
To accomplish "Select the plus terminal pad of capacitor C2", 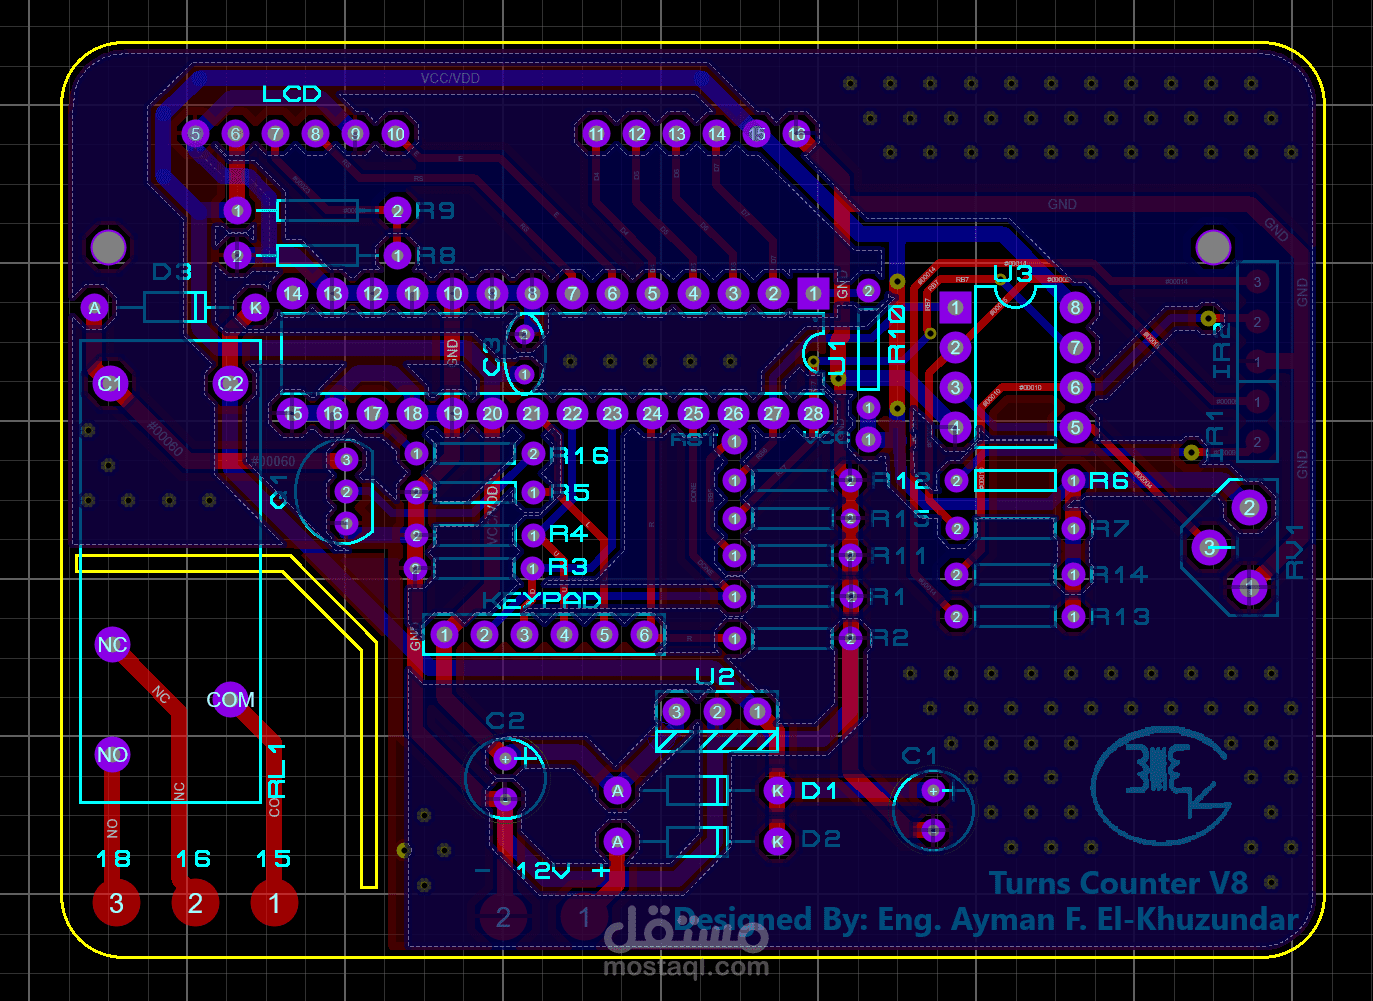I will click(505, 758).
